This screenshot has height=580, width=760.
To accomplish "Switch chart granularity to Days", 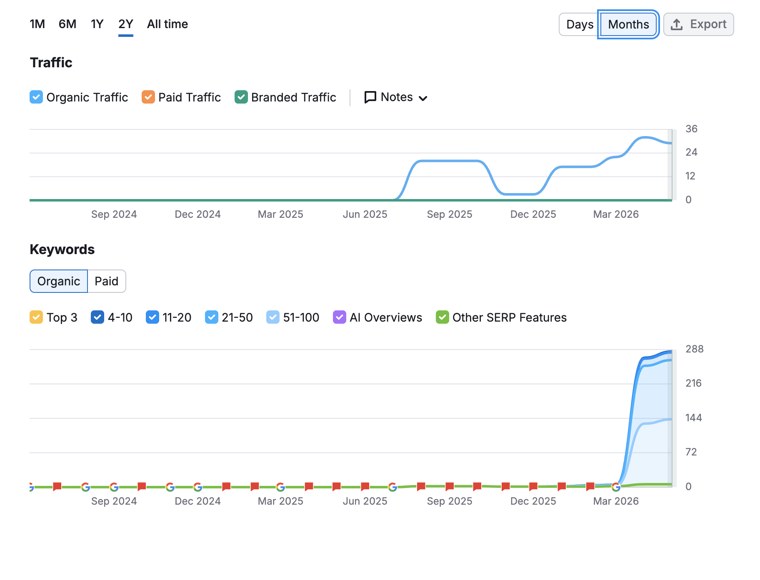I will click(x=579, y=24).
